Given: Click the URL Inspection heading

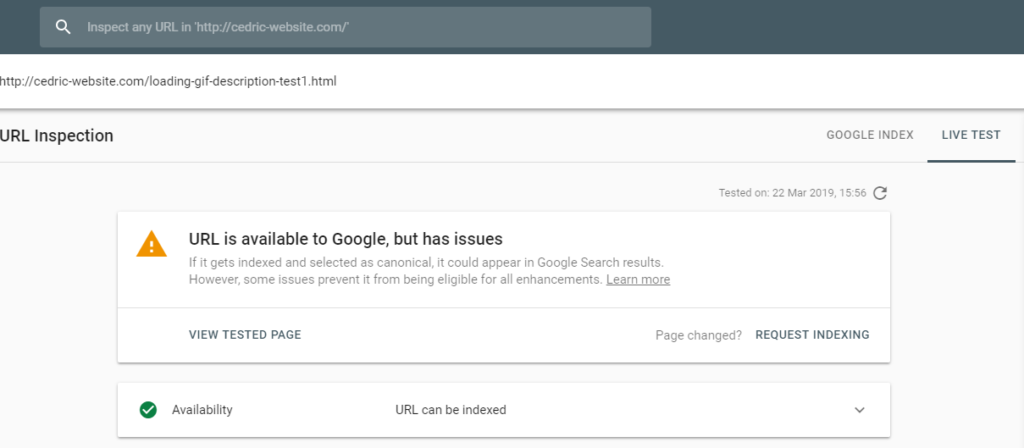Looking at the screenshot, I should (x=57, y=136).
